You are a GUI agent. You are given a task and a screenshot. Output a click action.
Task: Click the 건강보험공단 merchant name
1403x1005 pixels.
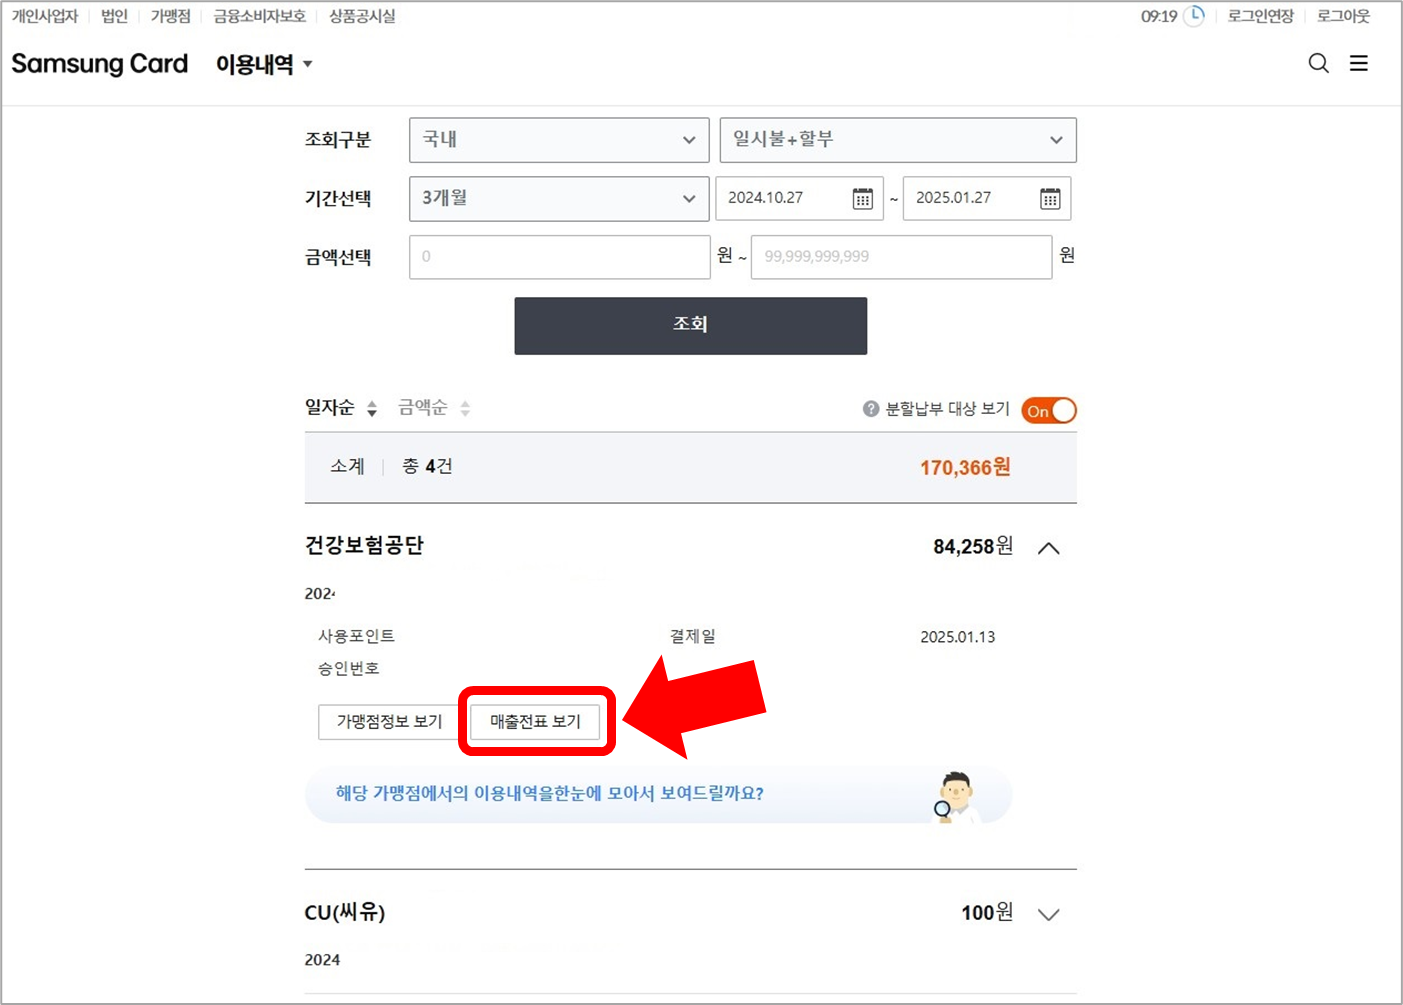(364, 545)
